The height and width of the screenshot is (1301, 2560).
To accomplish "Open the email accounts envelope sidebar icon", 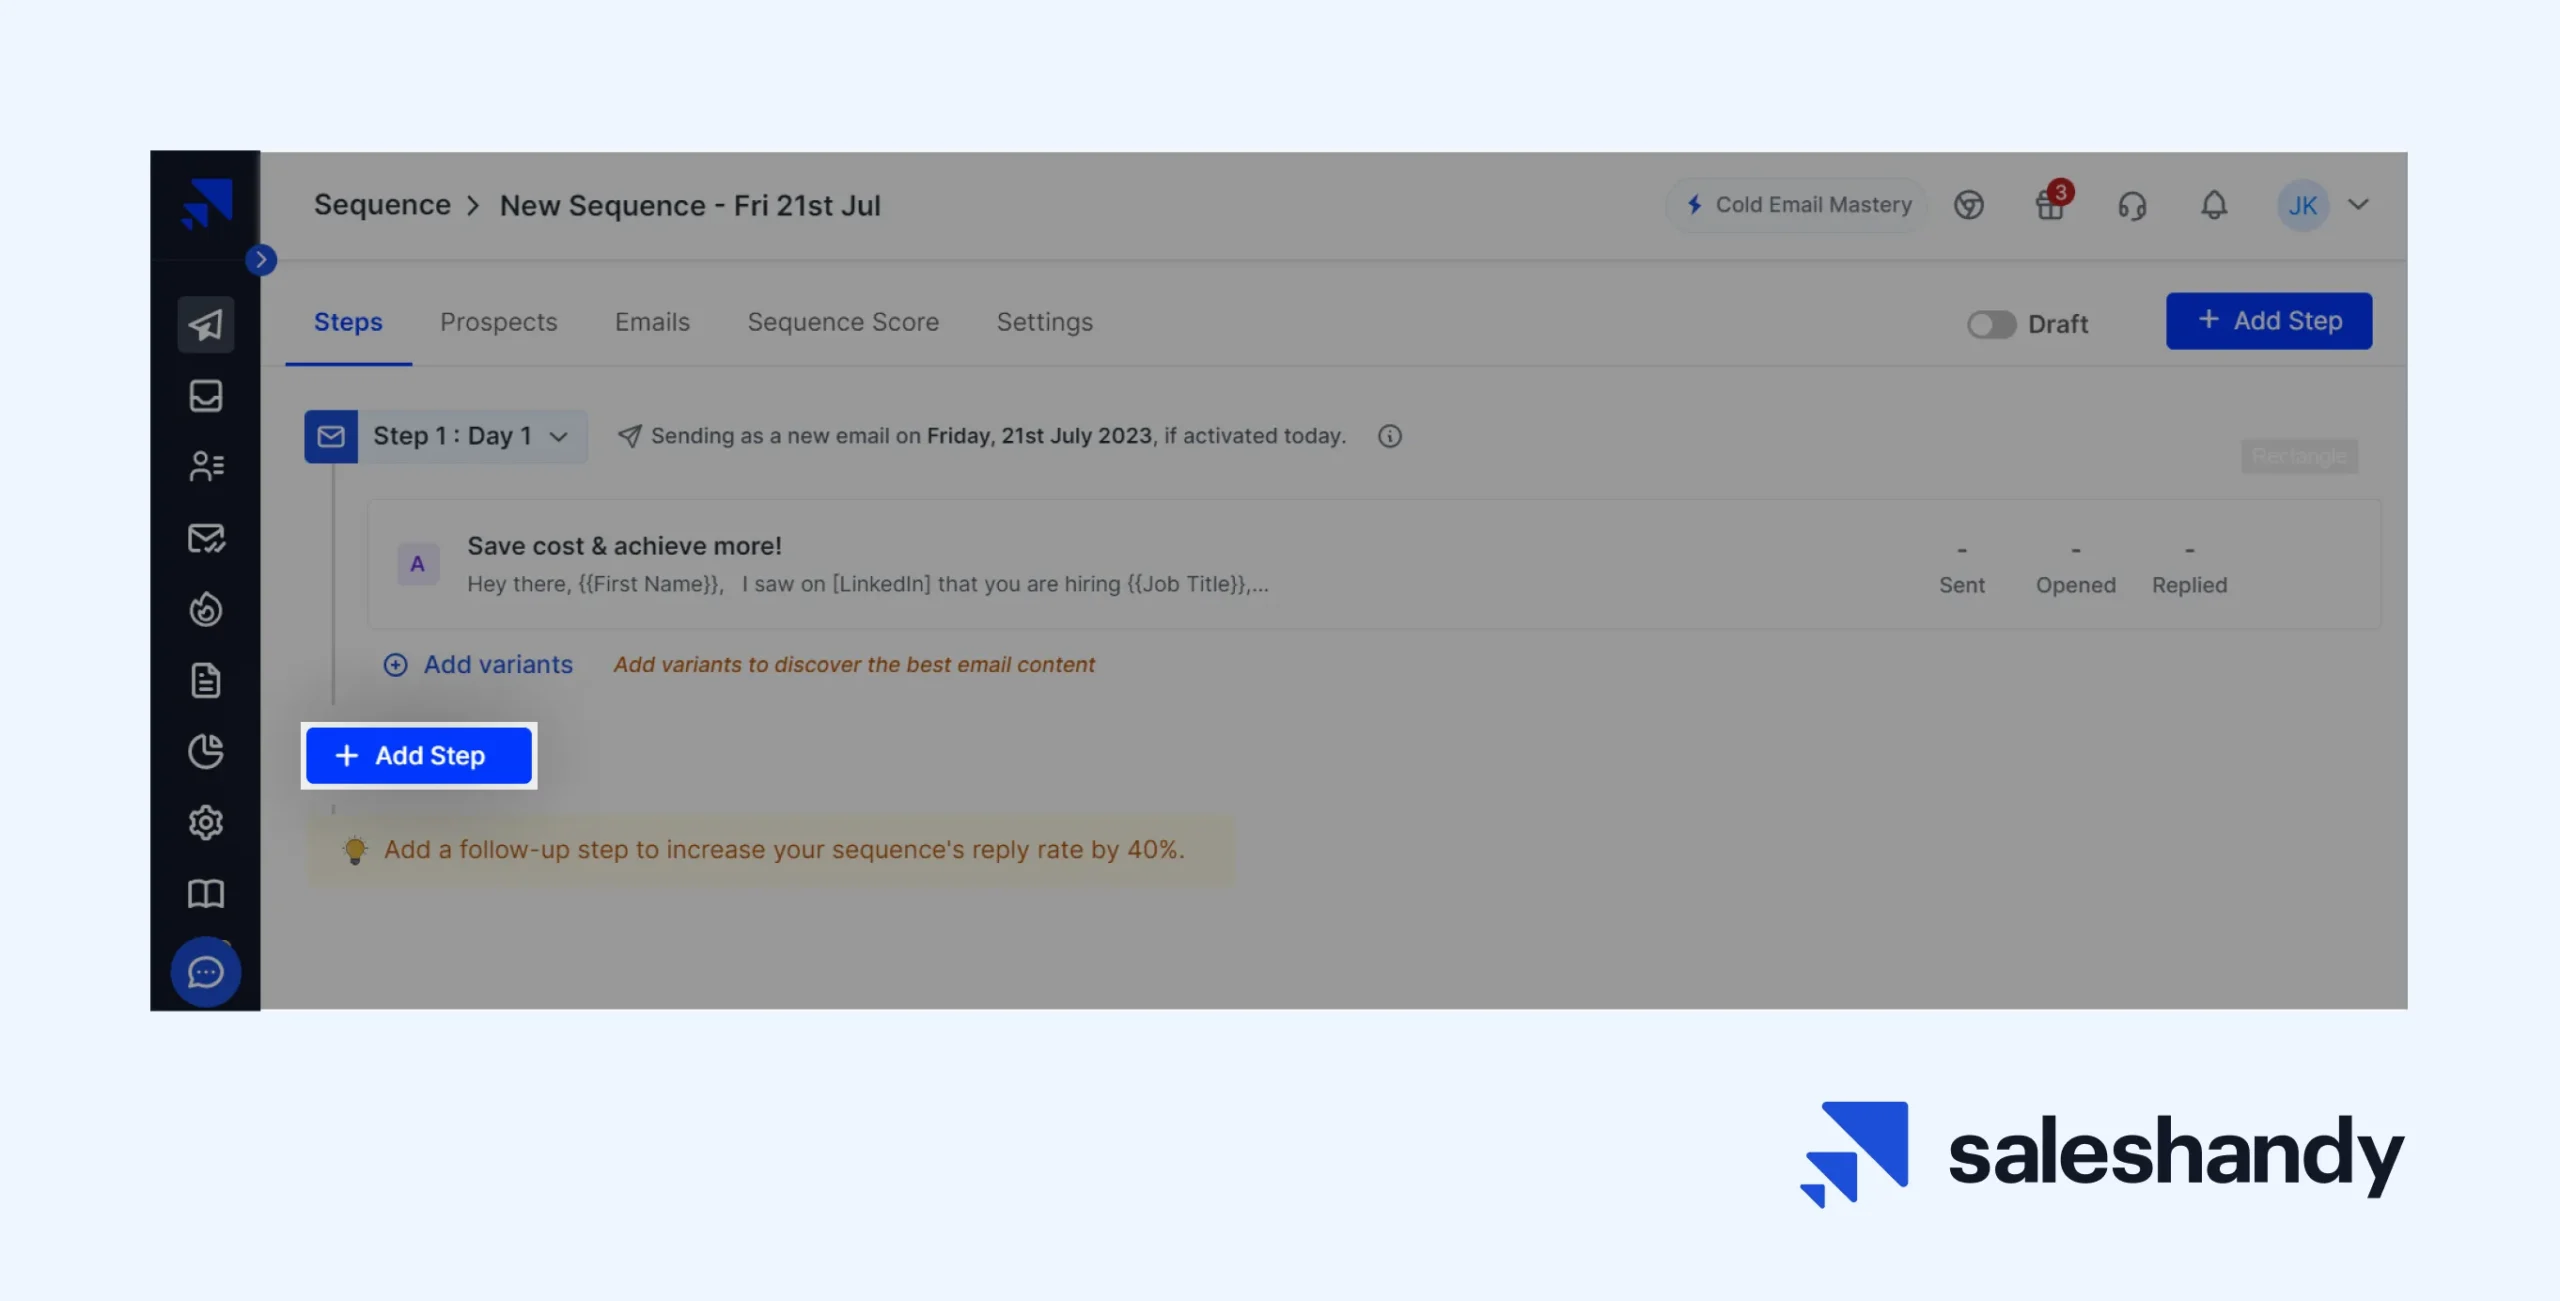I will 206,538.
